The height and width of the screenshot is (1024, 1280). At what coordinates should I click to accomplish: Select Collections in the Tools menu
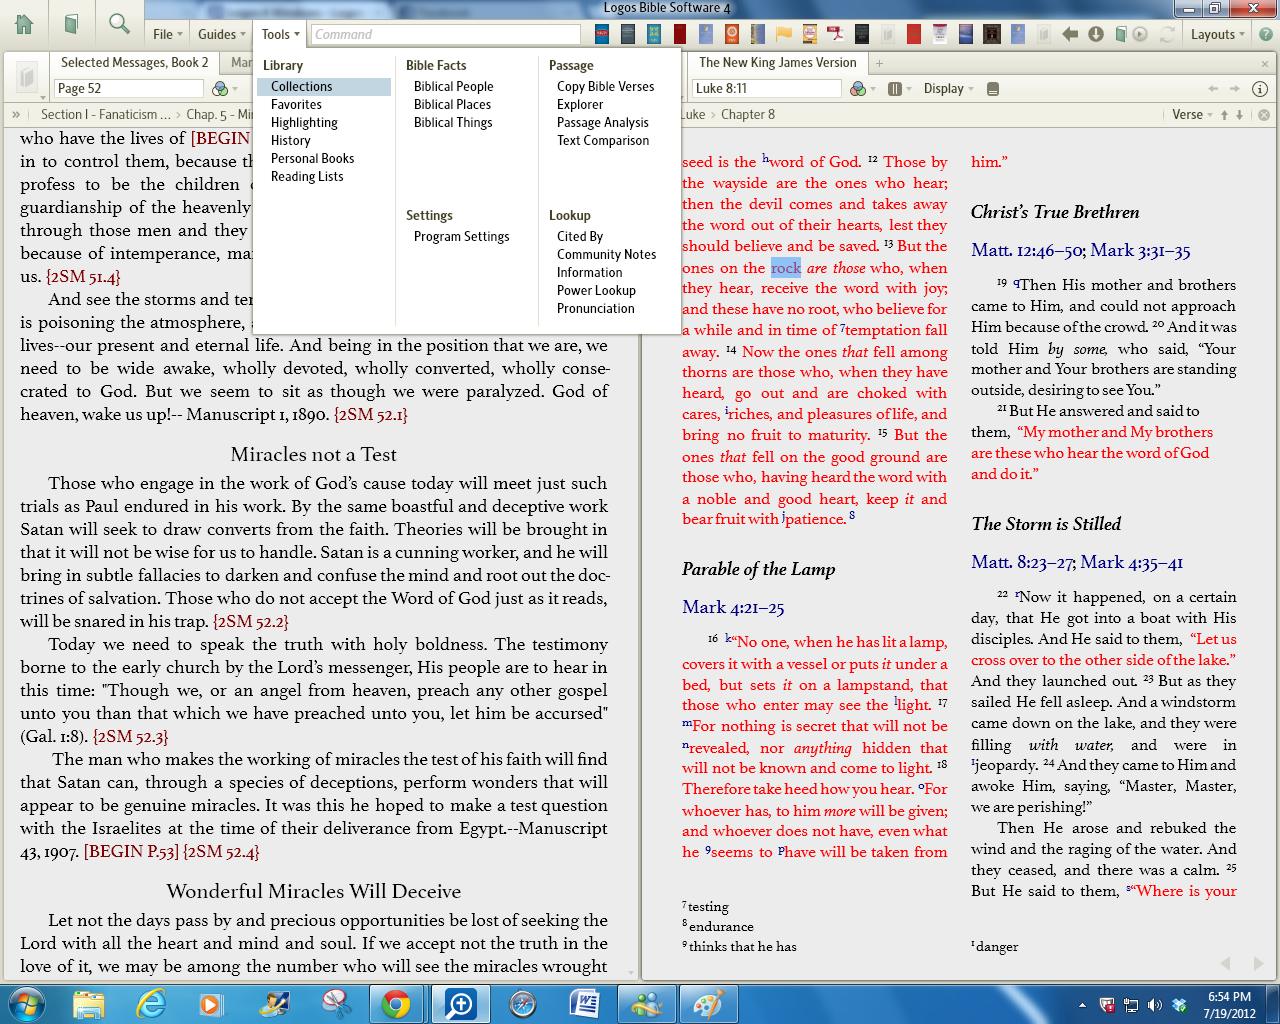click(x=324, y=87)
